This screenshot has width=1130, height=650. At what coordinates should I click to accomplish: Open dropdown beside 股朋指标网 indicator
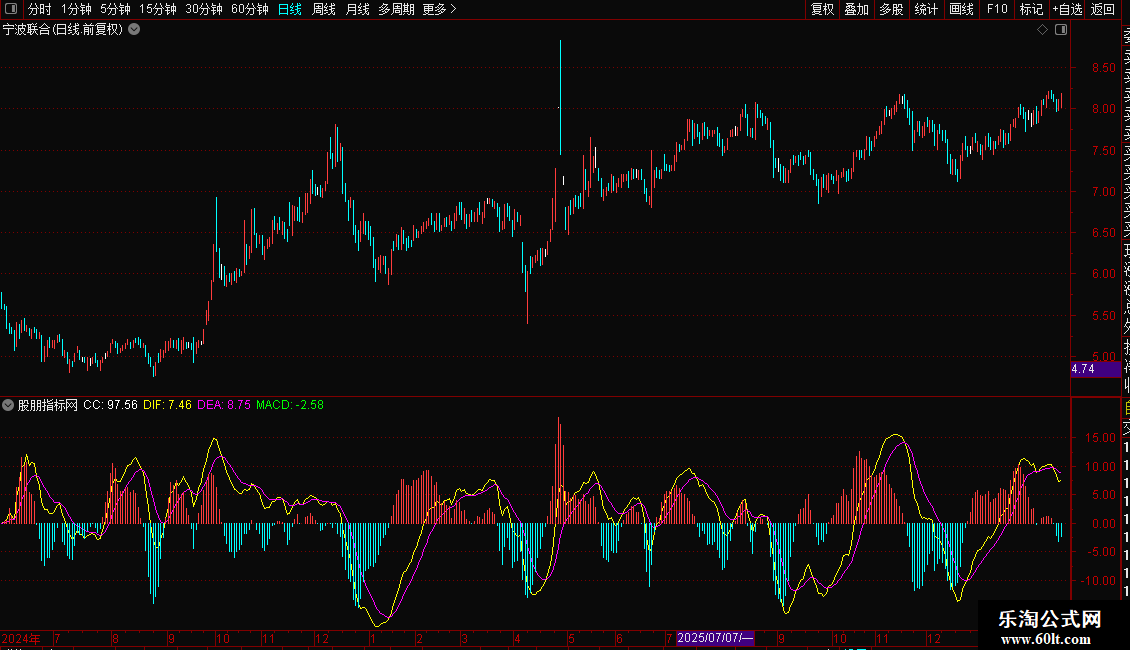pyautogui.click(x=8, y=405)
